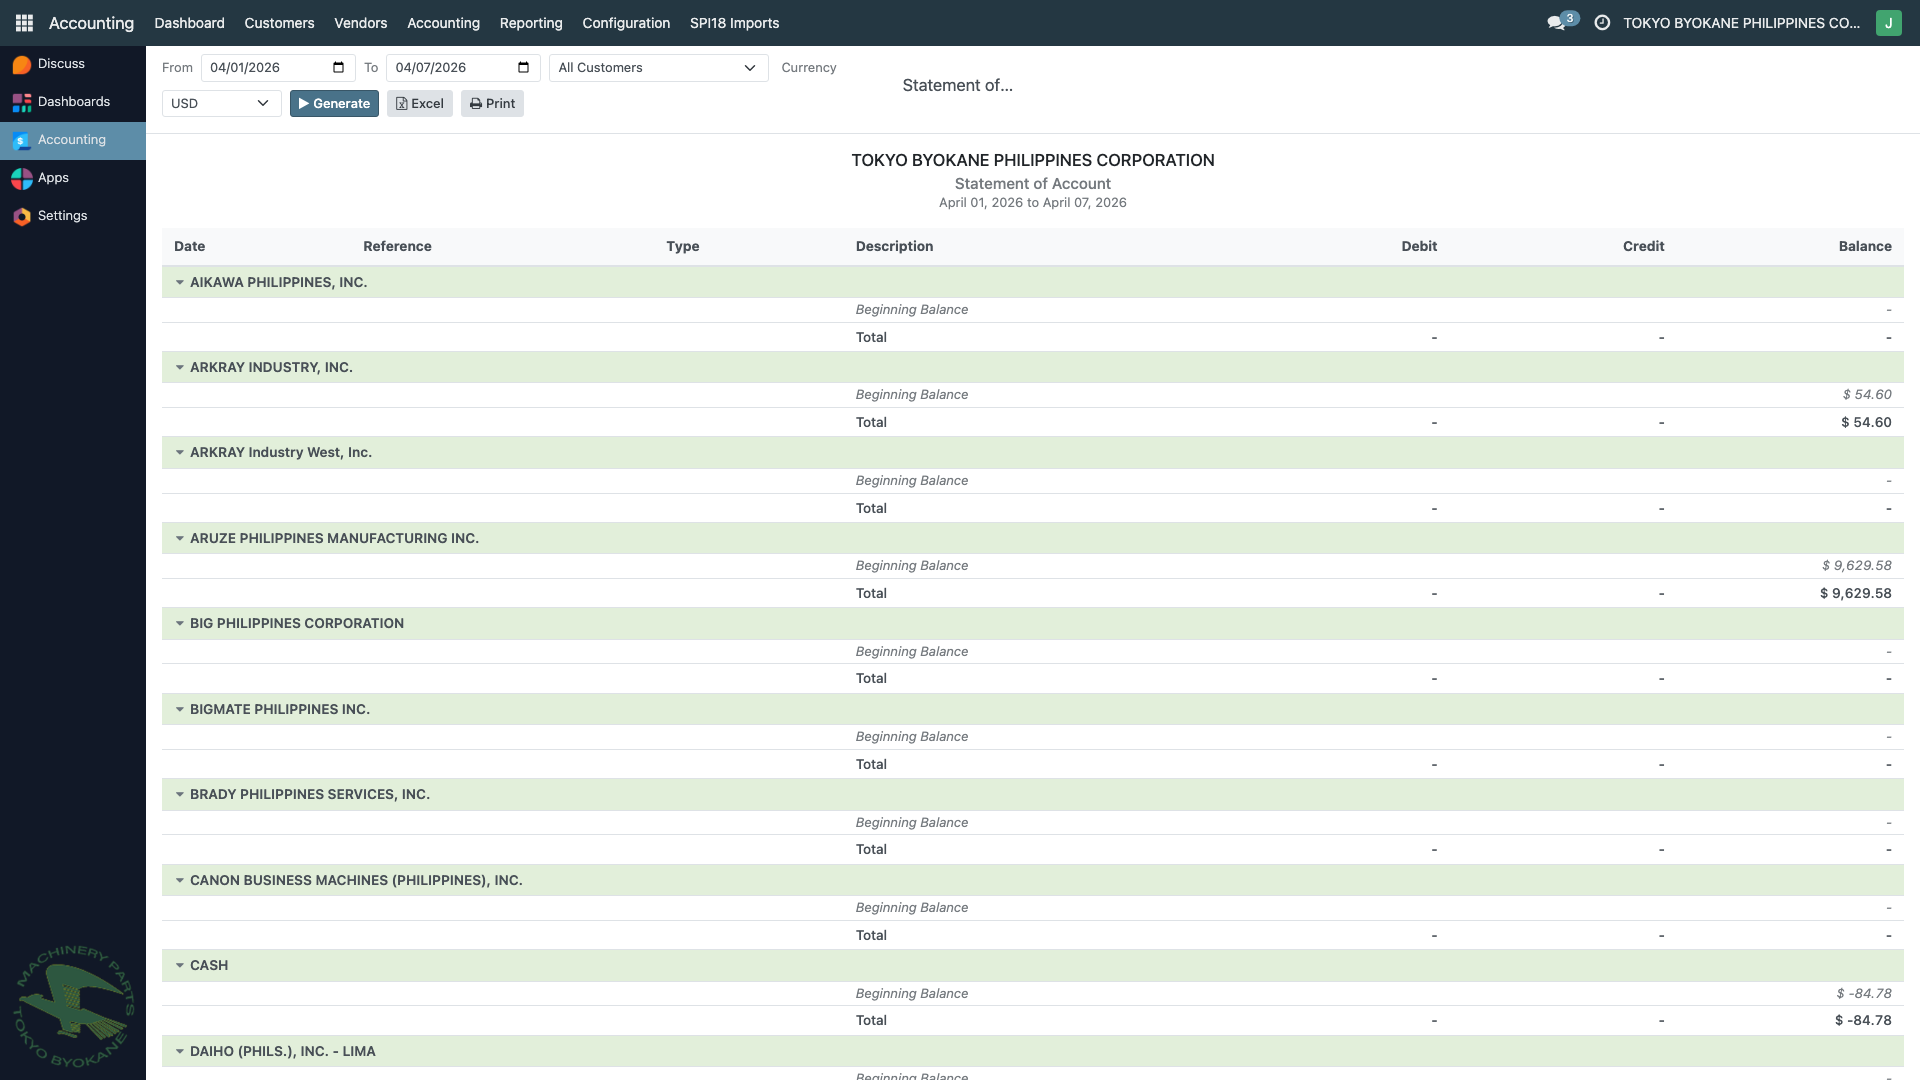Open the To date calendar picker
The image size is (1920, 1080).
coord(523,68)
